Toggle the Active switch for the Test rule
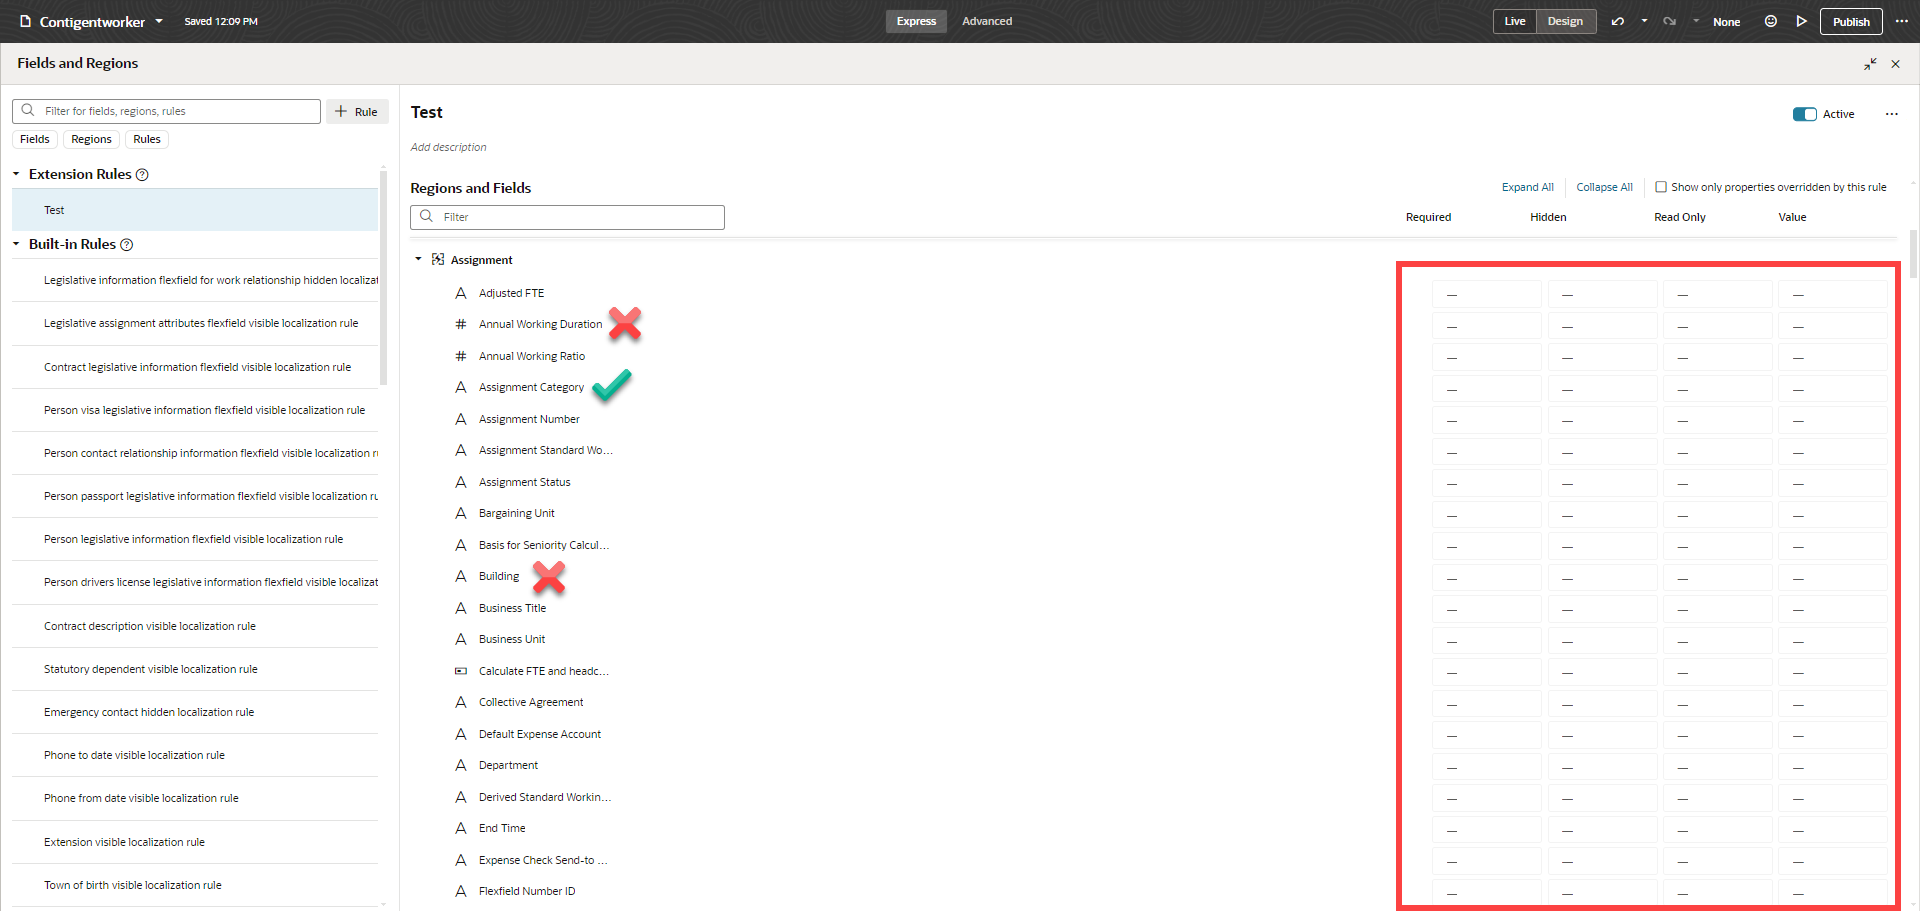This screenshot has width=1920, height=911. coord(1804,114)
